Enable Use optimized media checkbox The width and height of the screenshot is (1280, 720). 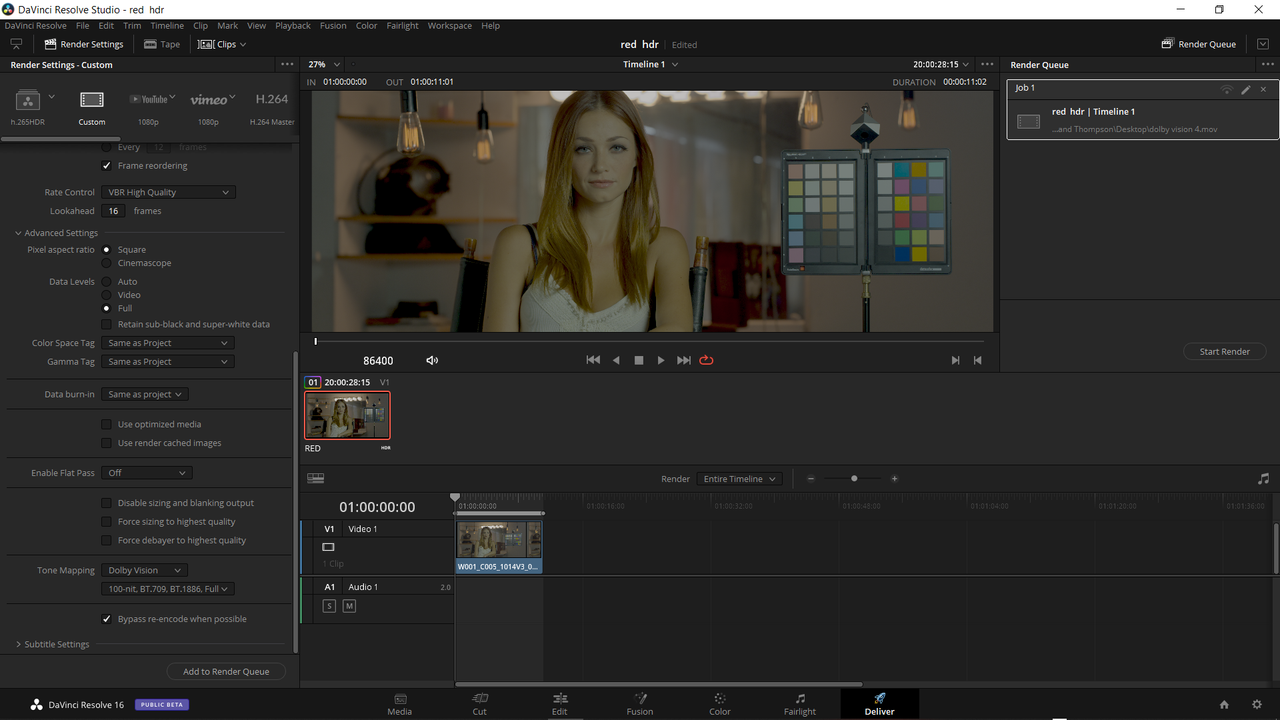tap(107, 424)
